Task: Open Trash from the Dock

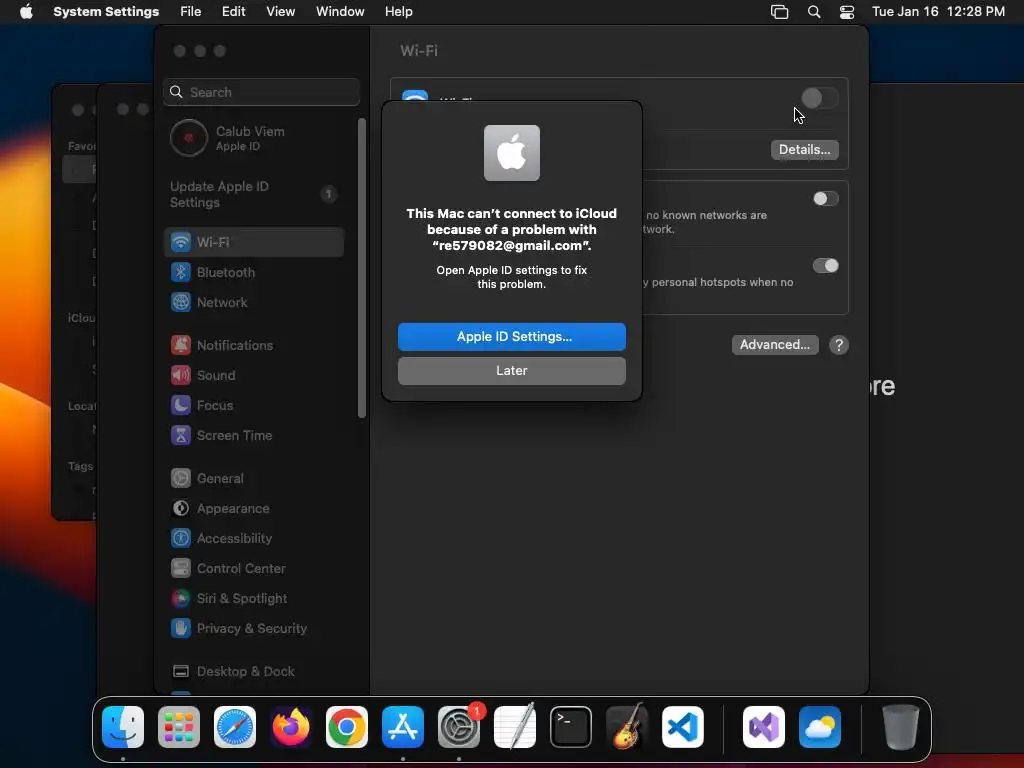Action: (901, 727)
